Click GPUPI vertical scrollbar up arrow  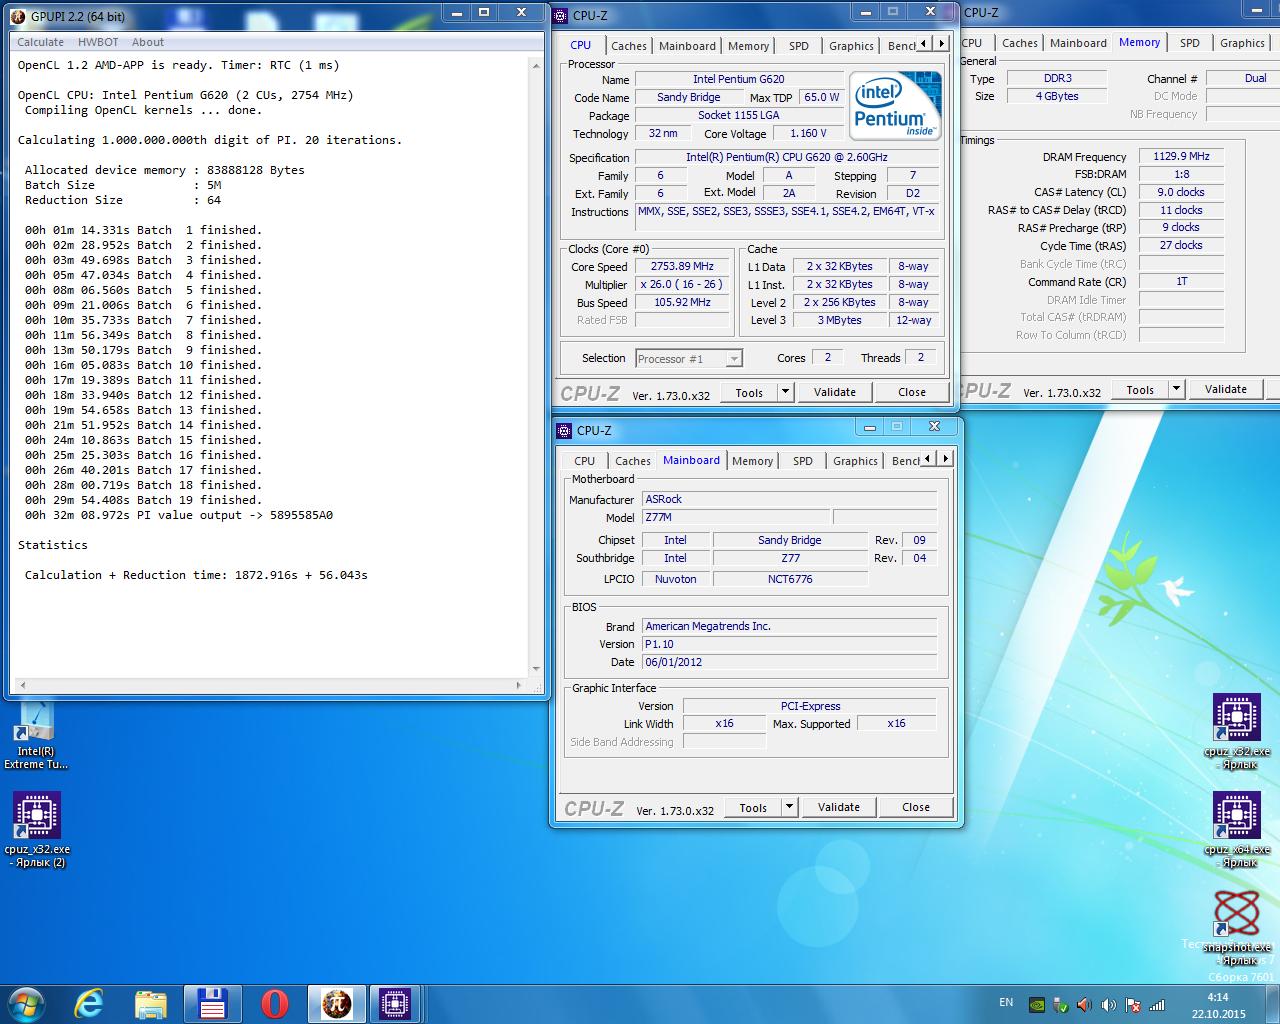click(536, 64)
